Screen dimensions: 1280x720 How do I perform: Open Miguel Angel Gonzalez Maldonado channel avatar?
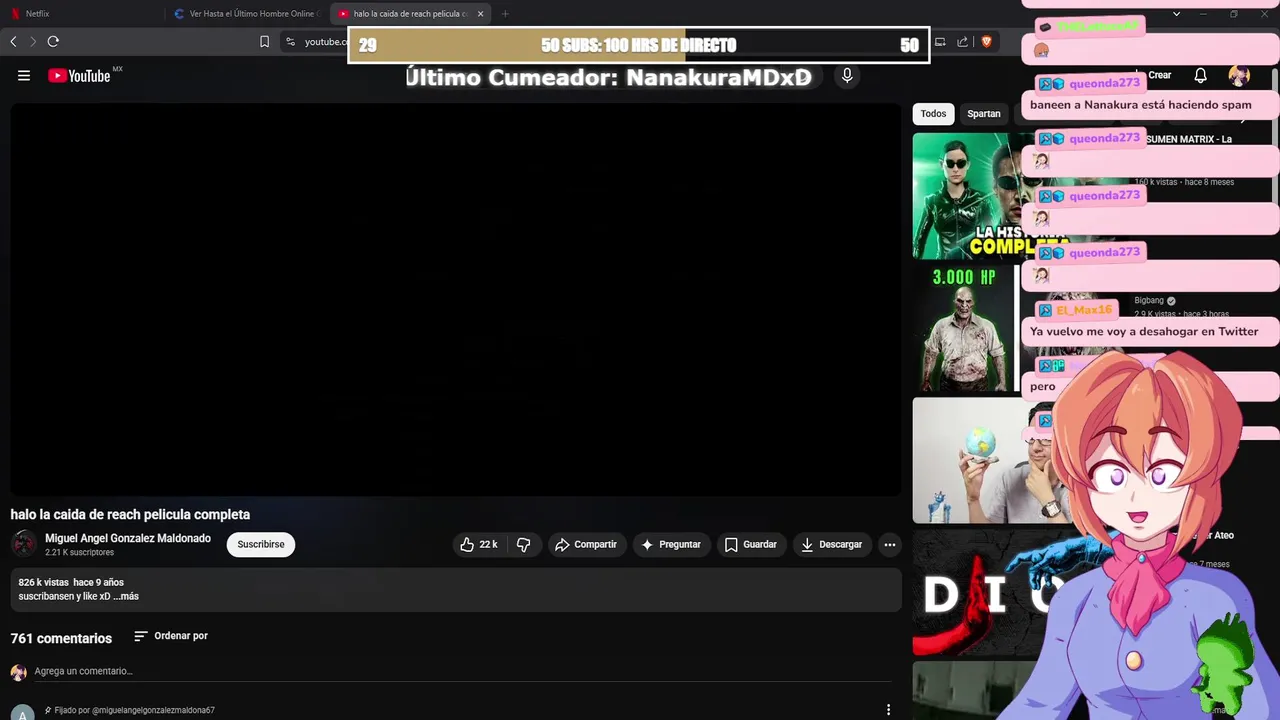(x=24, y=544)
